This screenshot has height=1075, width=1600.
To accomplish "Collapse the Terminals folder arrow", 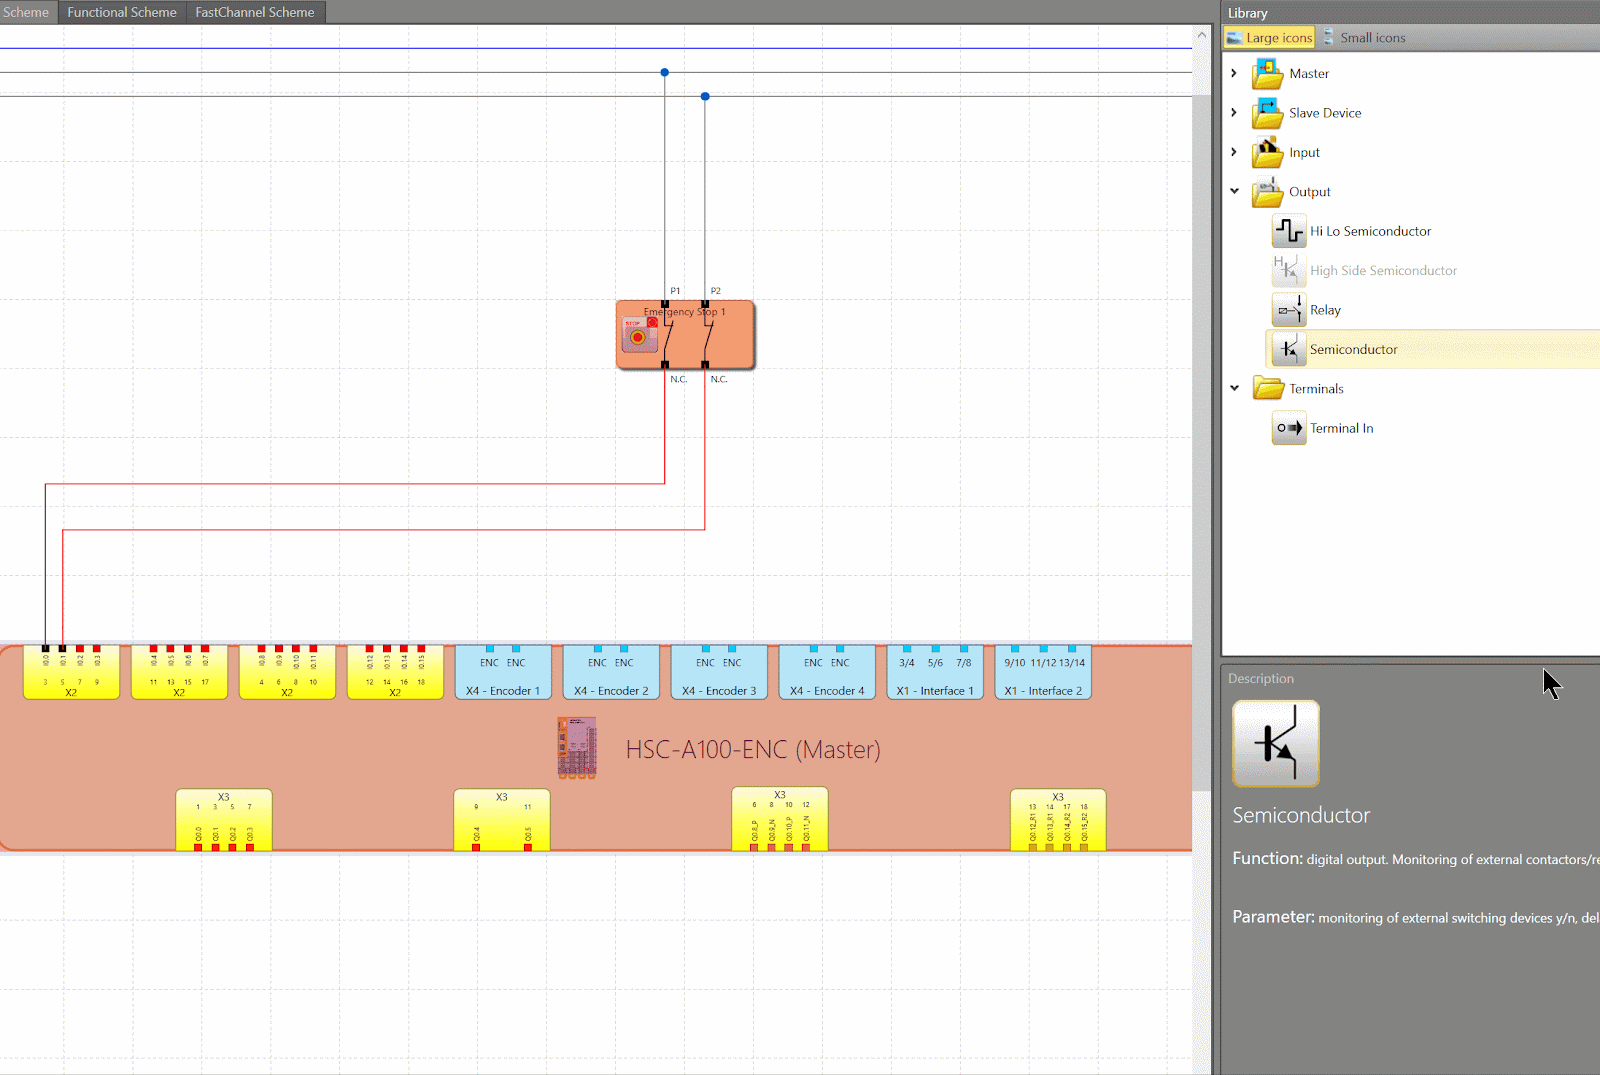I will 1234,388.
